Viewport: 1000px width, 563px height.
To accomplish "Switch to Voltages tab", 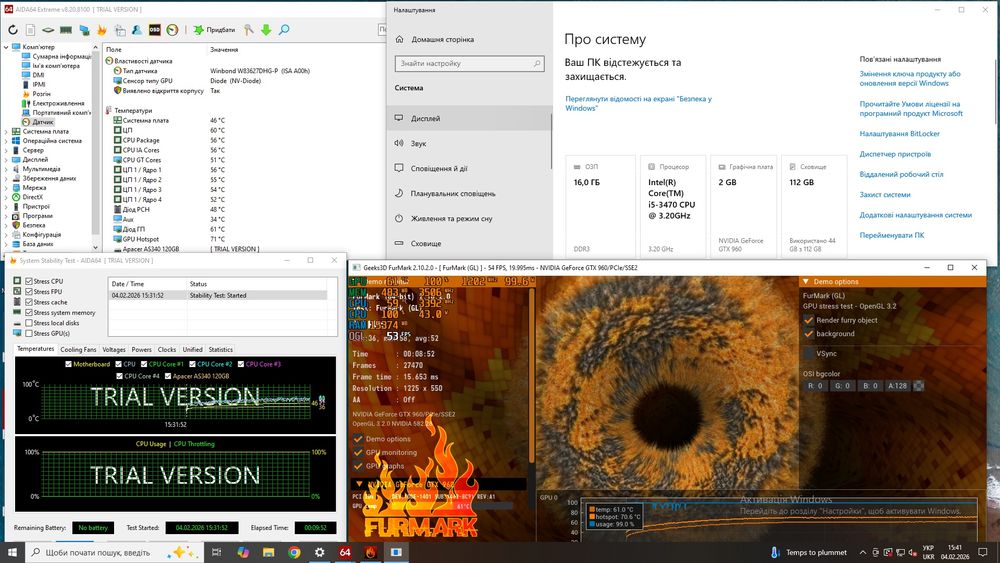I will tap(114, 349).
